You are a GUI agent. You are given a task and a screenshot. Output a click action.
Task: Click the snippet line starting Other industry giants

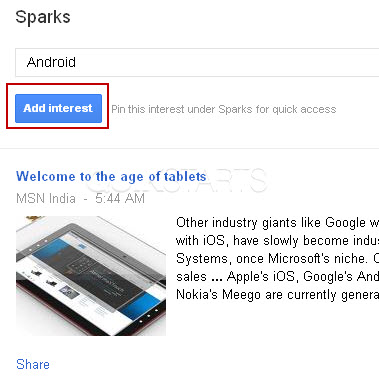click(x=277, y=222)
